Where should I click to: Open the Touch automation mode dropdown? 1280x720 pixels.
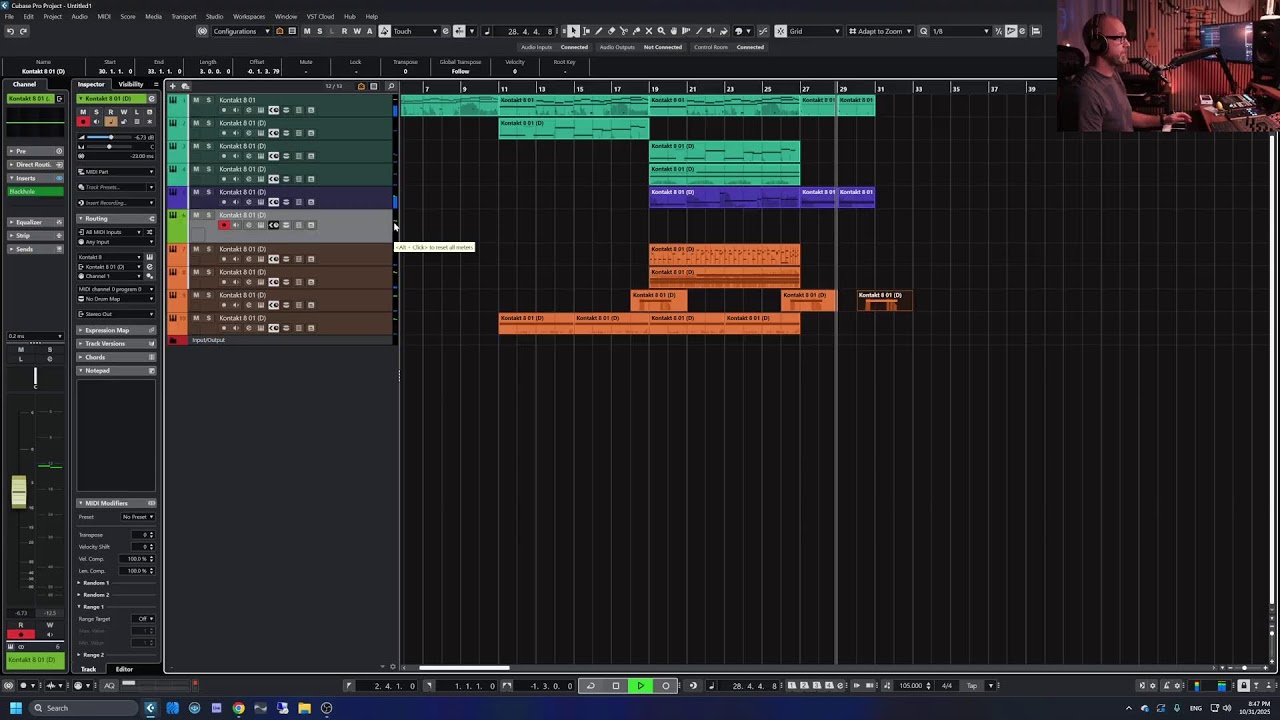point(416,31)
